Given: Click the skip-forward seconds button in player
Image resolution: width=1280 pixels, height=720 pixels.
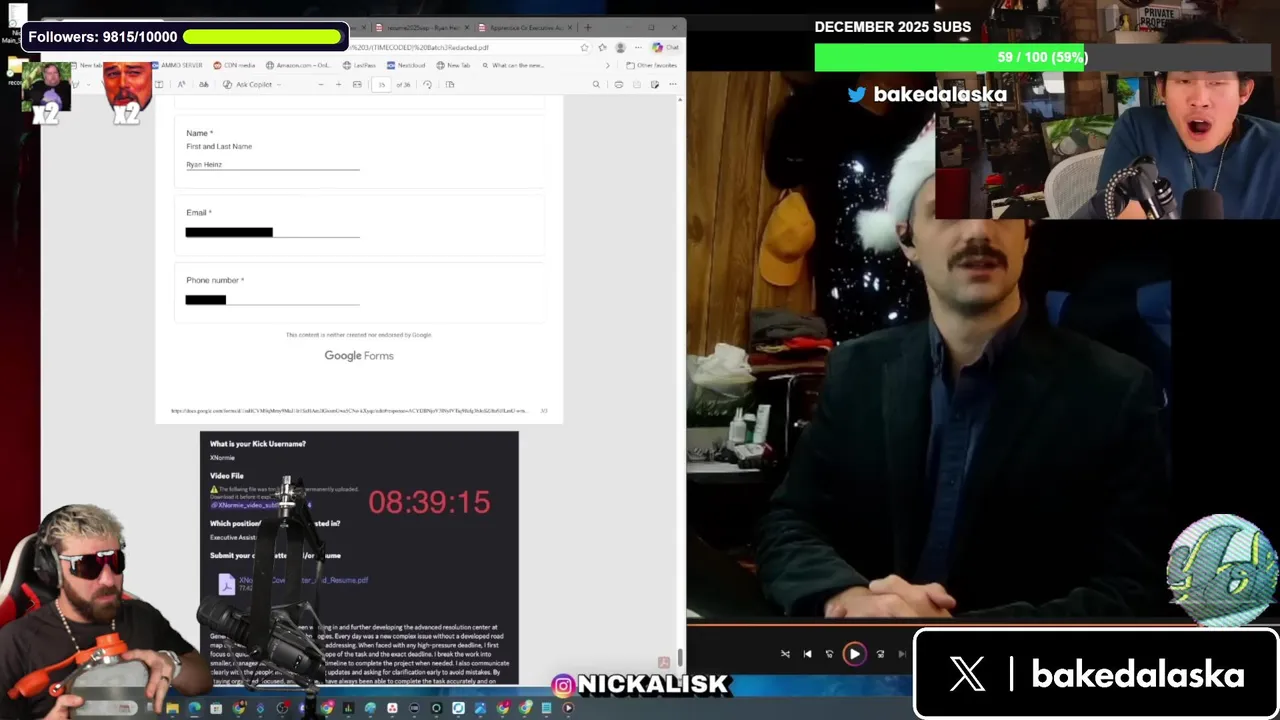Looking at the screenshot, I should [x=880, y=654].
